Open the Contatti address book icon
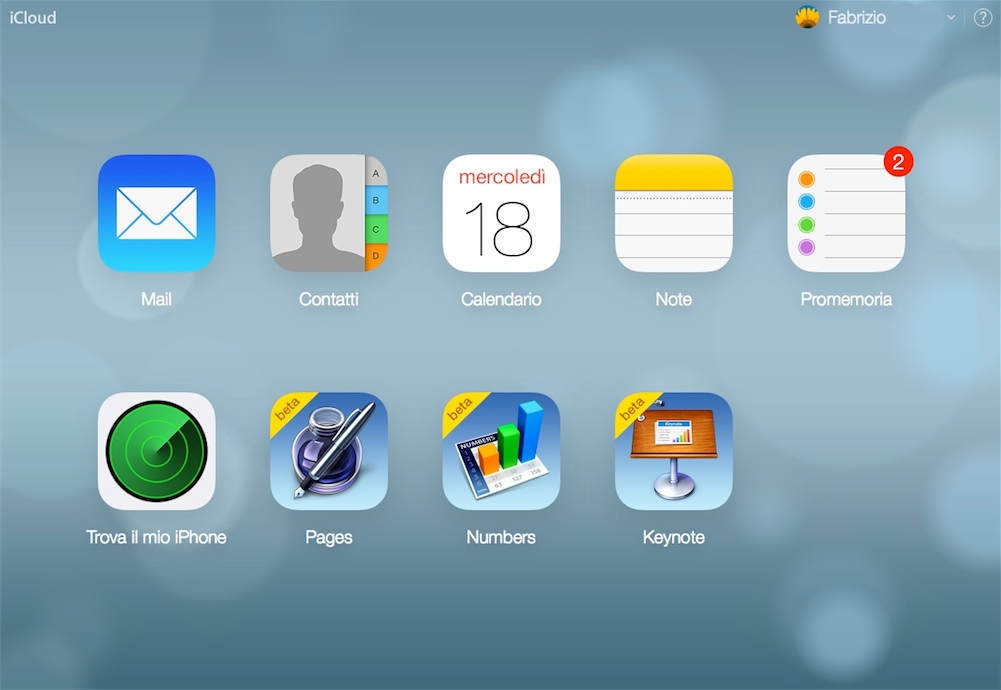The image size is (1001, 690). pos(329,213)
